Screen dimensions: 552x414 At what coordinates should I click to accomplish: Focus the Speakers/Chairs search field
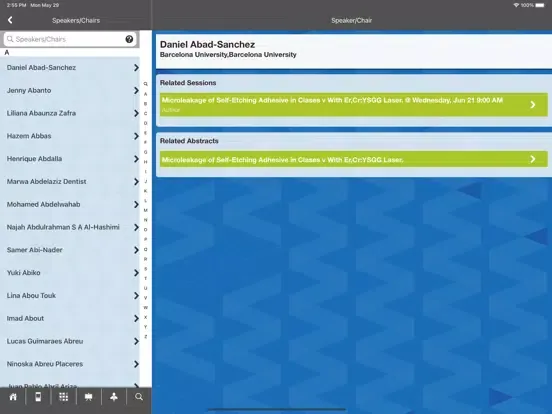(70, 39)
